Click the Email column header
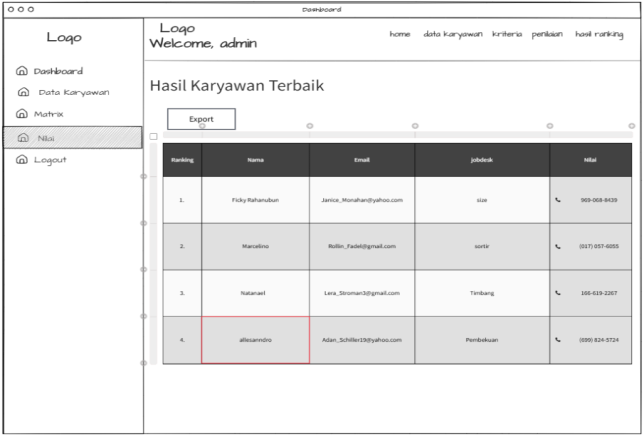Image resolution: width=644 pixels, height=436 pixels. click(361, 159)
